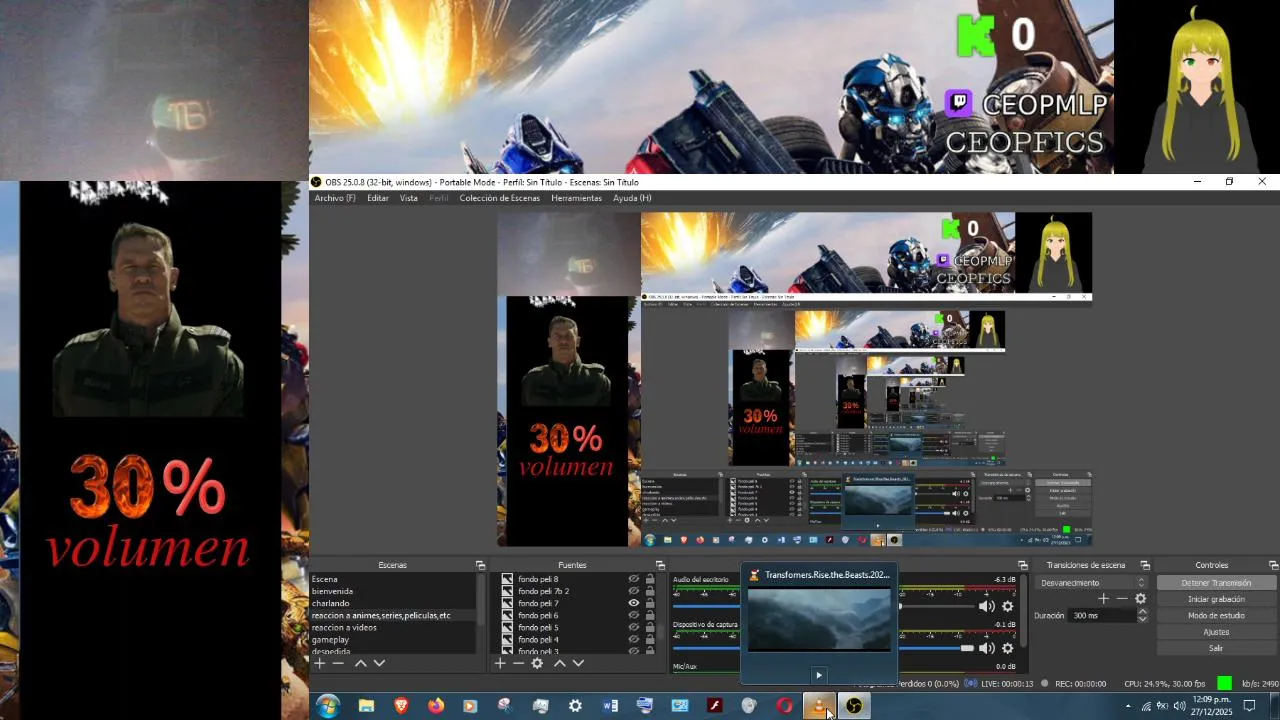The height and width of the screenshot is (720, 1280).
Task: Remove the scene transition with the minus icon
Action: (x=1121, y=599)
